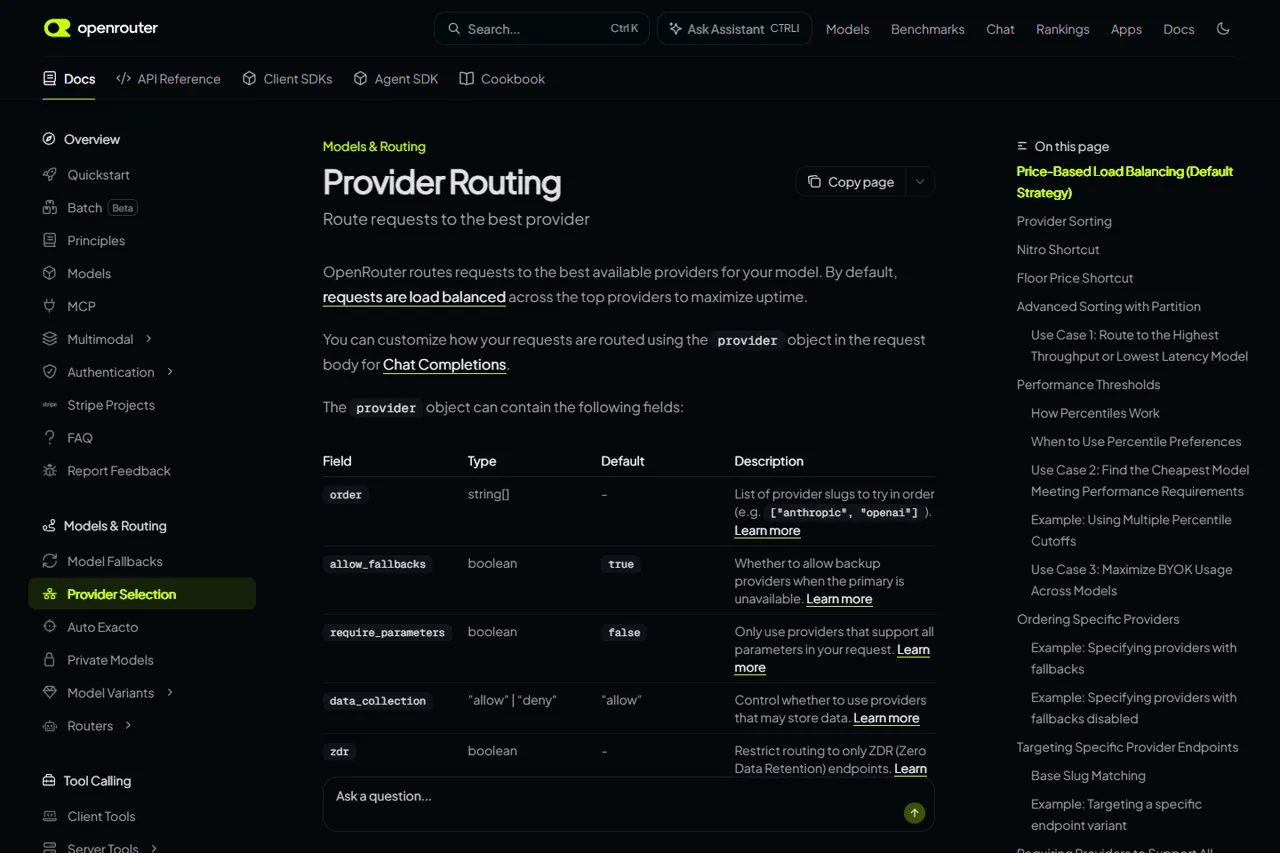
Task: Click the Batch sidebar icon
Action: (50, 208)
